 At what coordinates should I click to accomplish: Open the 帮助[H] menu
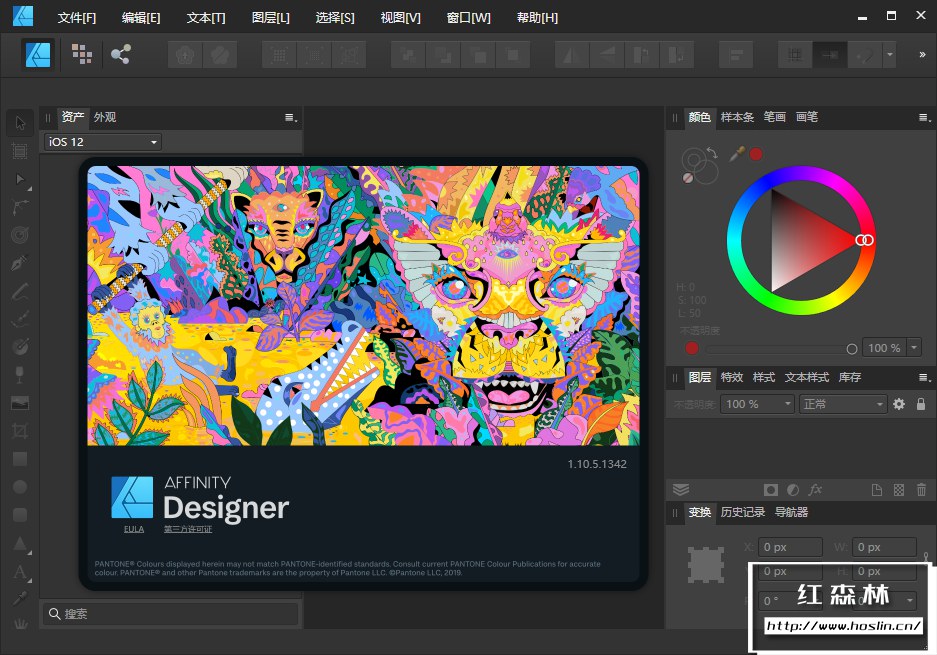537,18
